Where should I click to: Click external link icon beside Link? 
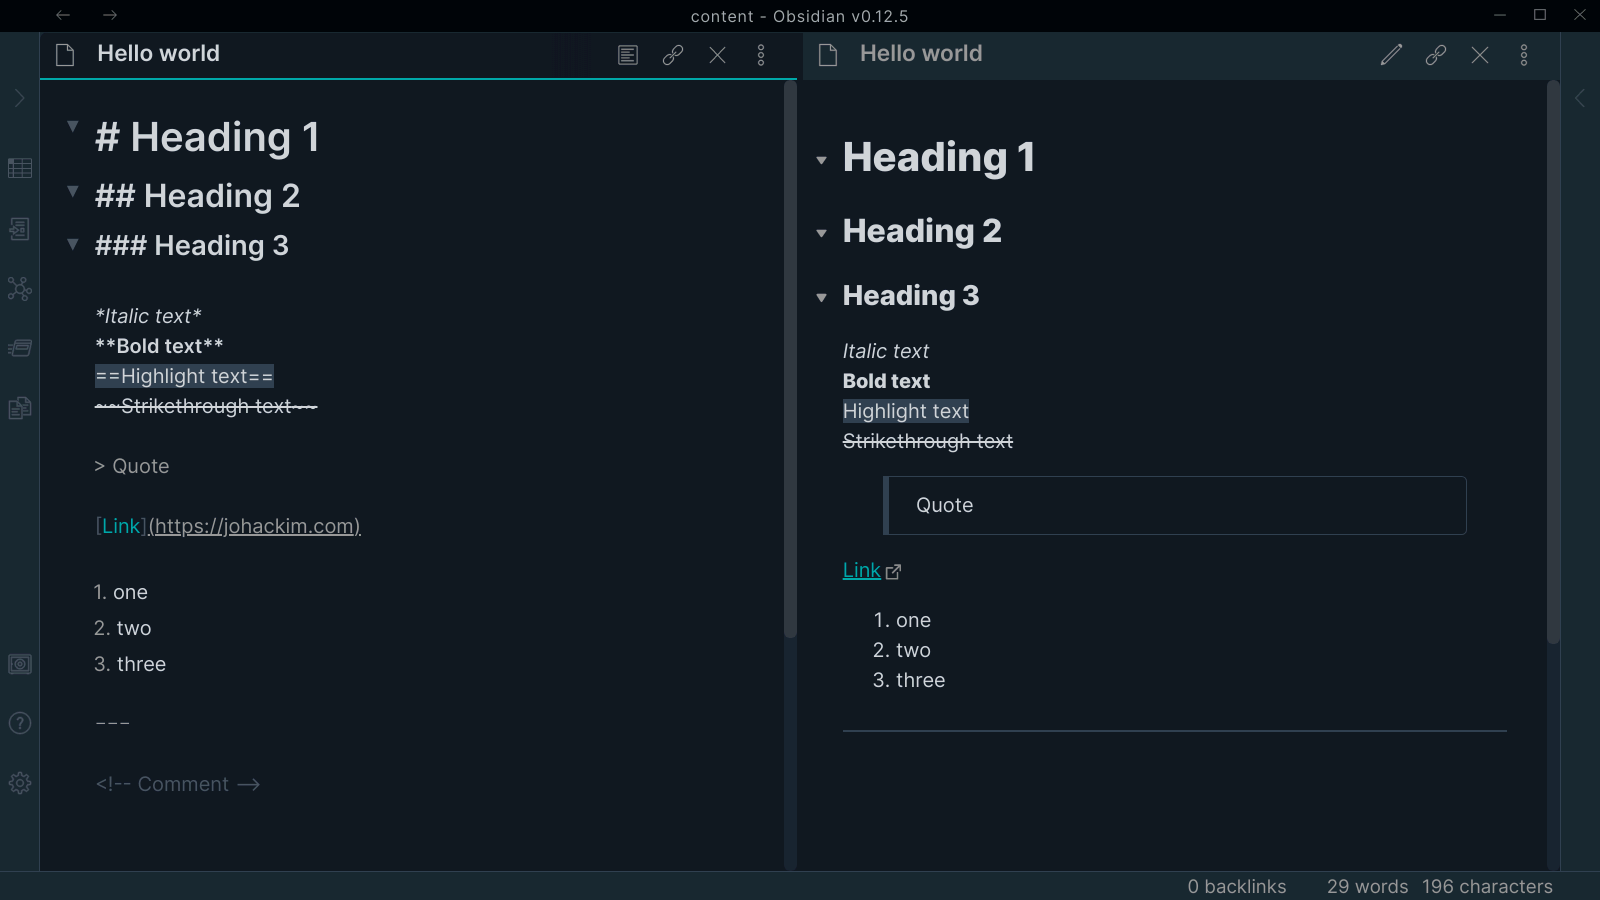pos(893,572)
